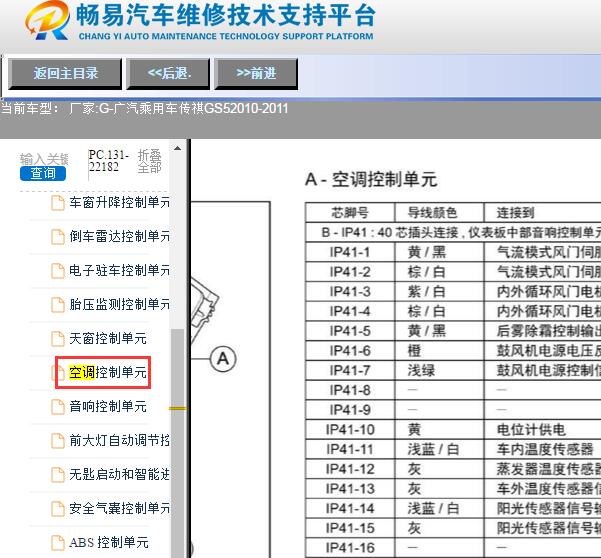
Task: Click the table cell IP41-8
Action: (350, 390)
